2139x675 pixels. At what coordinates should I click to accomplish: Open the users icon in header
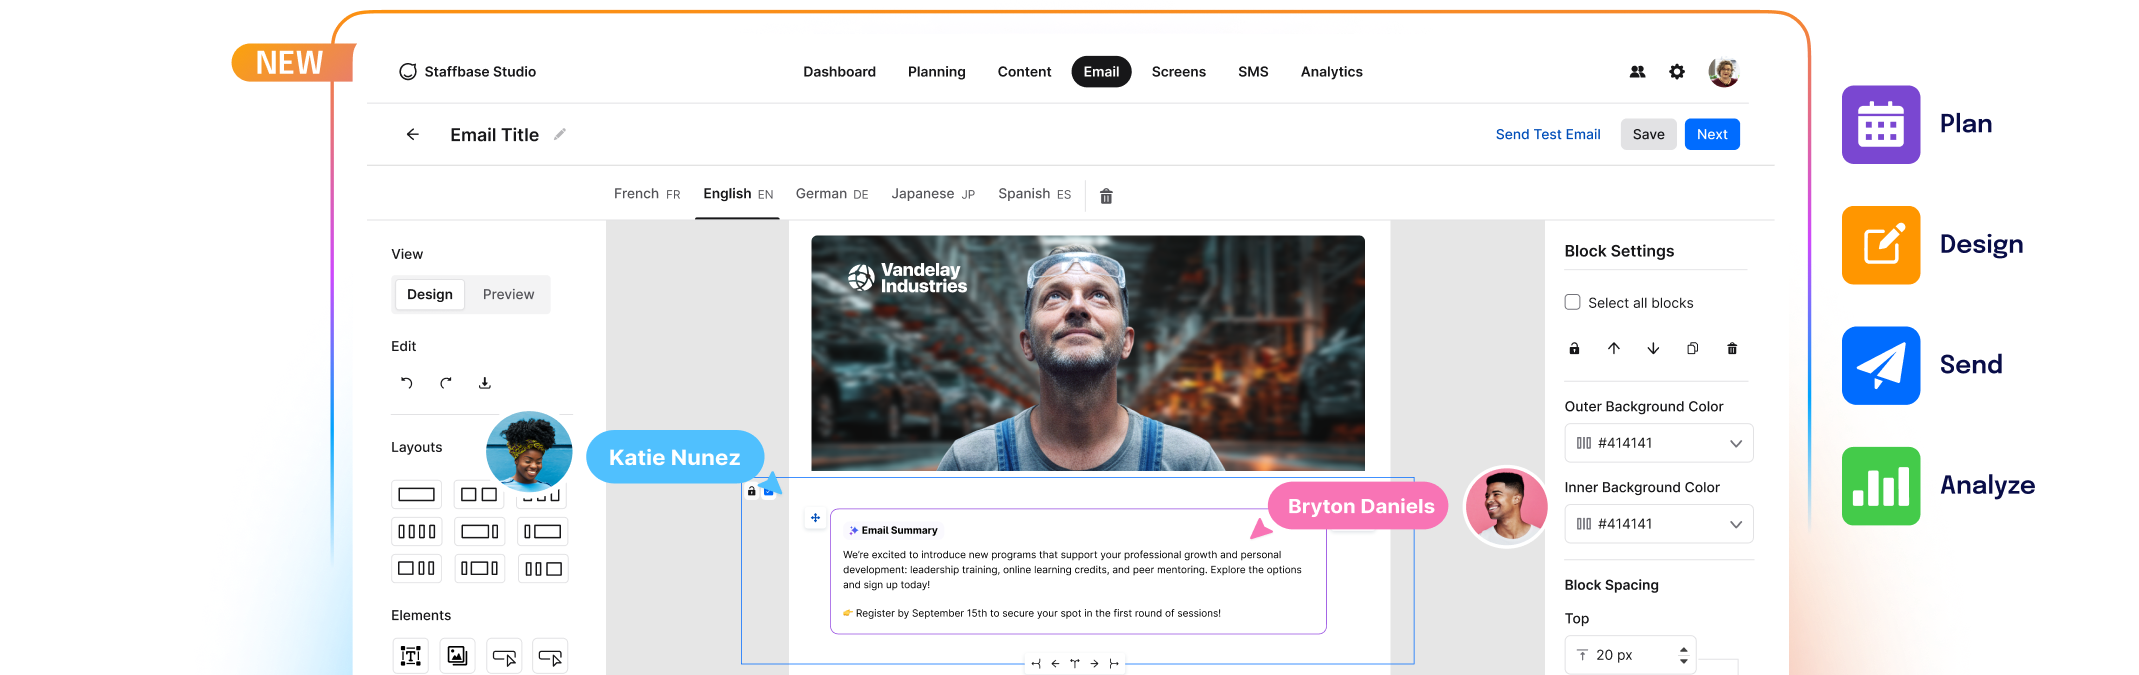(1637, 72)
